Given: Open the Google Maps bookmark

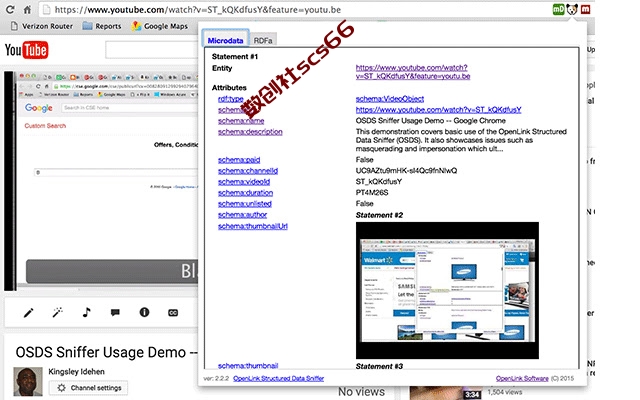Looking at the screenshot, I should click(x=160, y=26).
